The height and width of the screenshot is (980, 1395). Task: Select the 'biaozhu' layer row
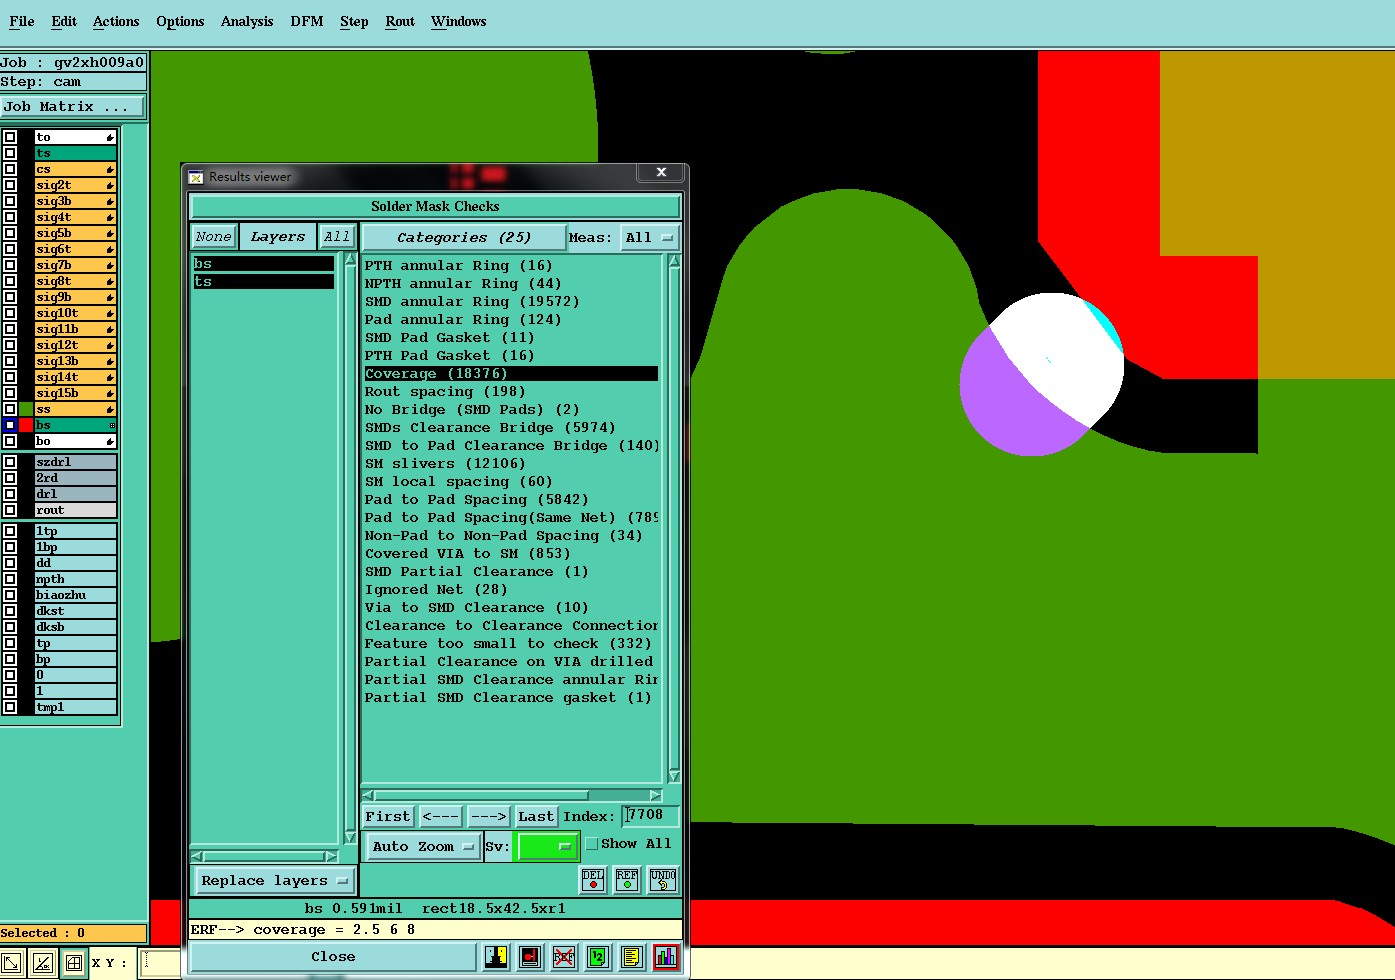pos(76,595)
